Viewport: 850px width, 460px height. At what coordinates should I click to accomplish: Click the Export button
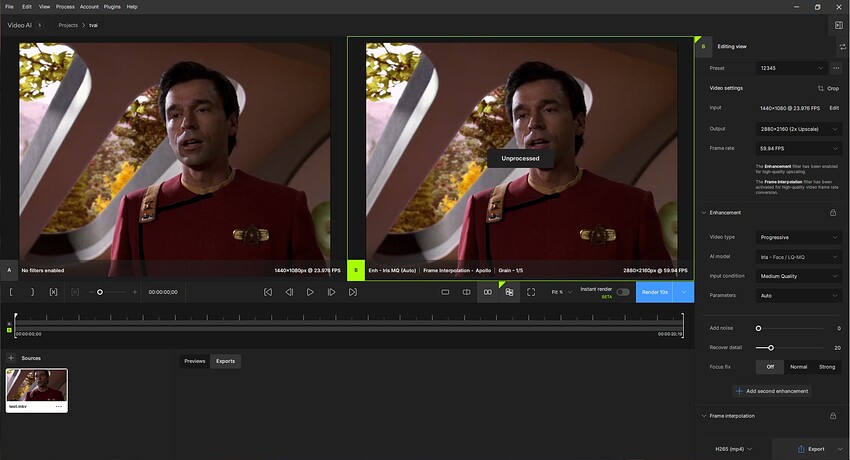pos(811,449)
